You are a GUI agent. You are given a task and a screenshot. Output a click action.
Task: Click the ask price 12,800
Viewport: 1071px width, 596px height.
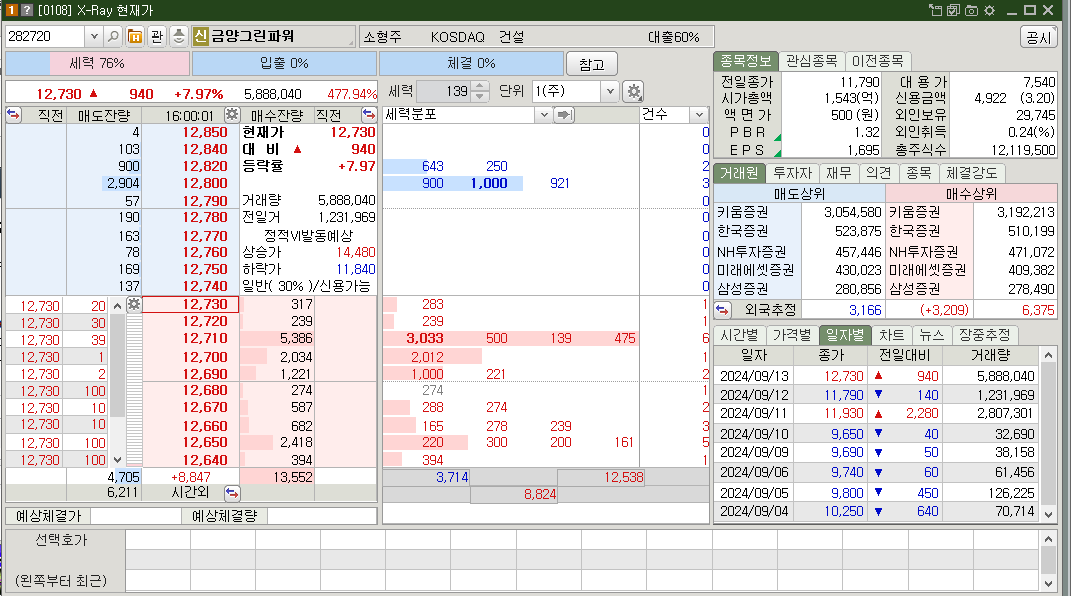coord(204,183)
